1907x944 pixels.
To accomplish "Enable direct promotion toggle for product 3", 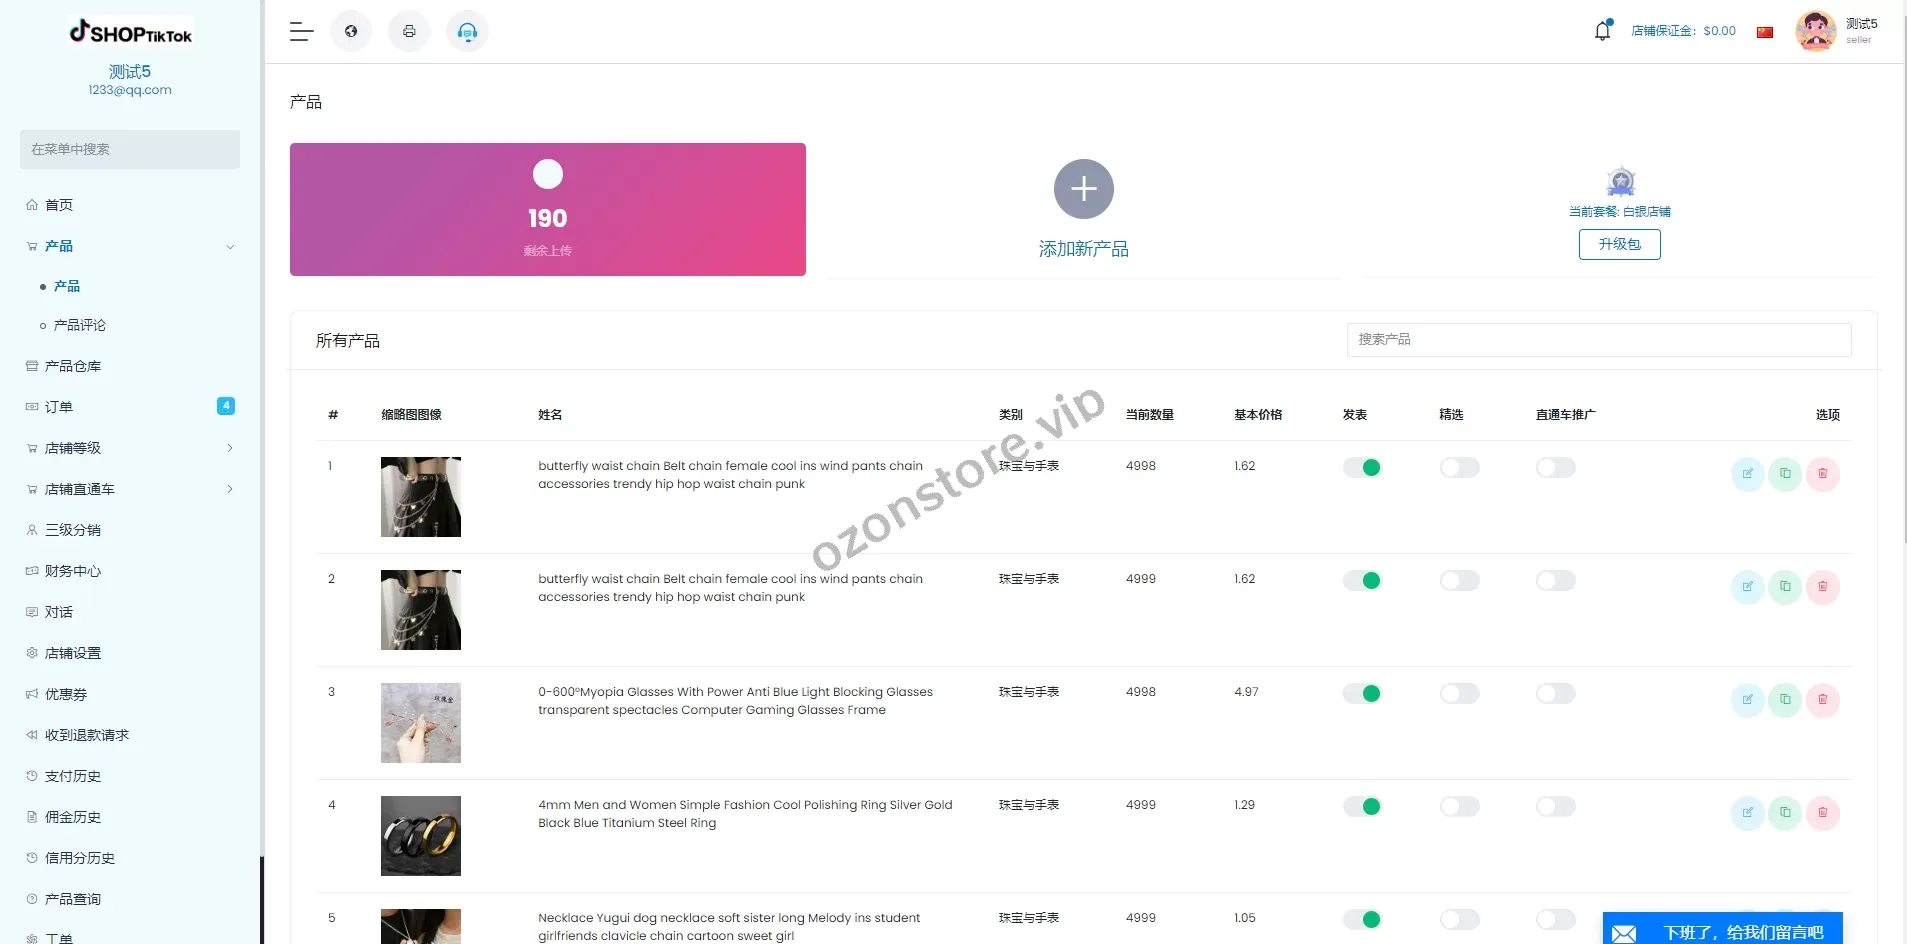I will pos(1555,694).
